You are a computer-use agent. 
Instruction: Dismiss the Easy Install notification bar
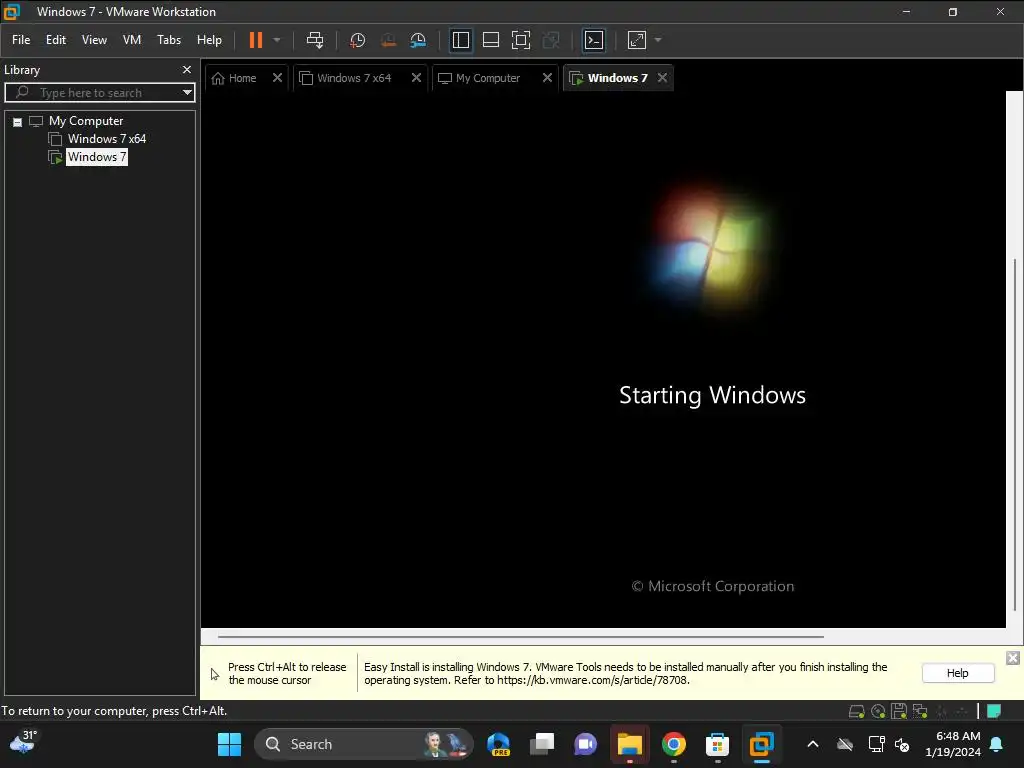click(1012, 658)
